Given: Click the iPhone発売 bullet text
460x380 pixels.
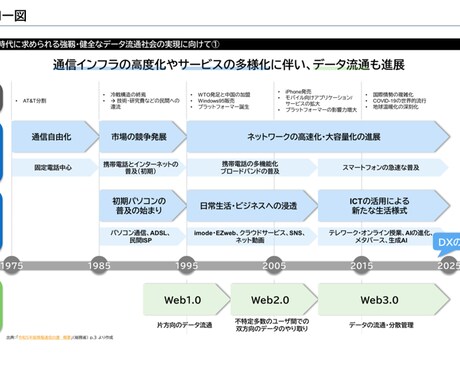Looking at the screenshot, I should pyautogui.click(x=298, y=91).
